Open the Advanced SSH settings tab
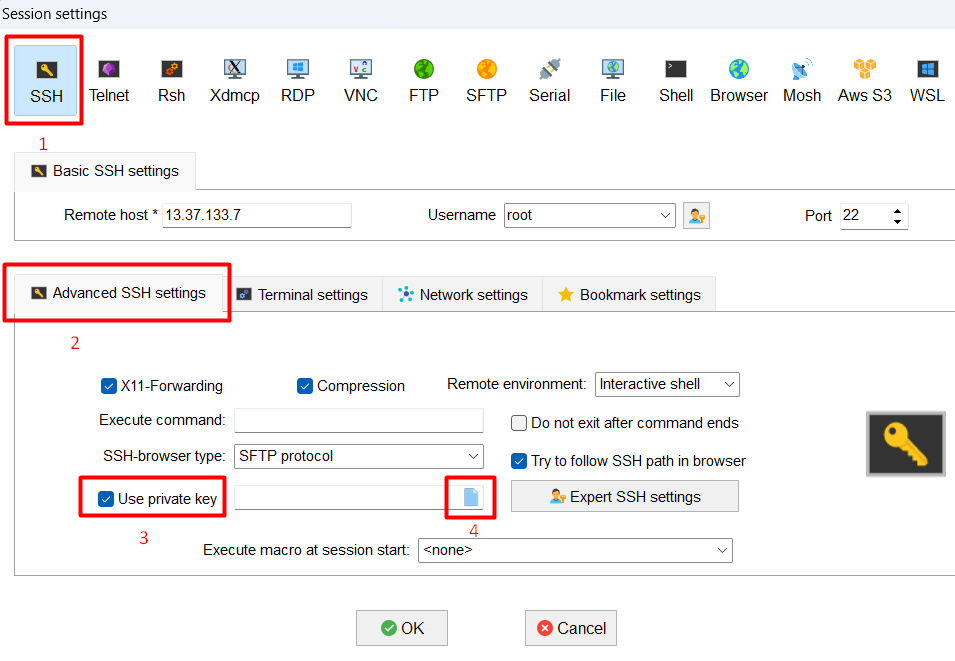 119,293
